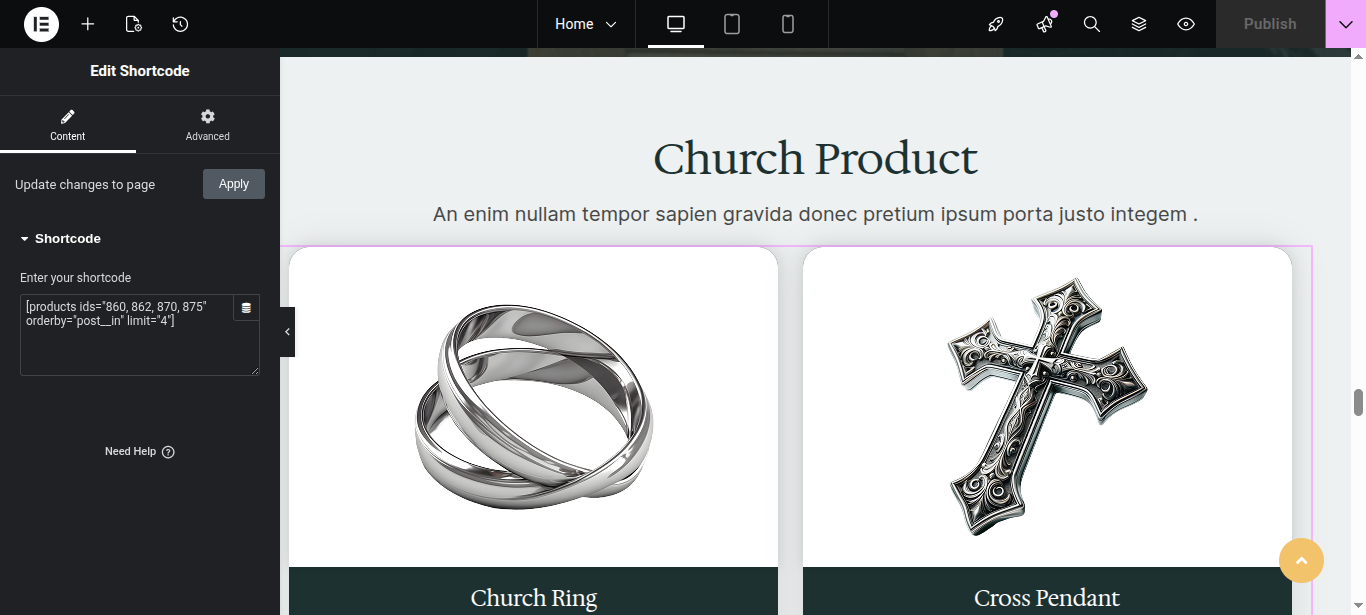
Task: Open the Add Element plus icon
Action: pyautogui.click(x=88, y=24)
